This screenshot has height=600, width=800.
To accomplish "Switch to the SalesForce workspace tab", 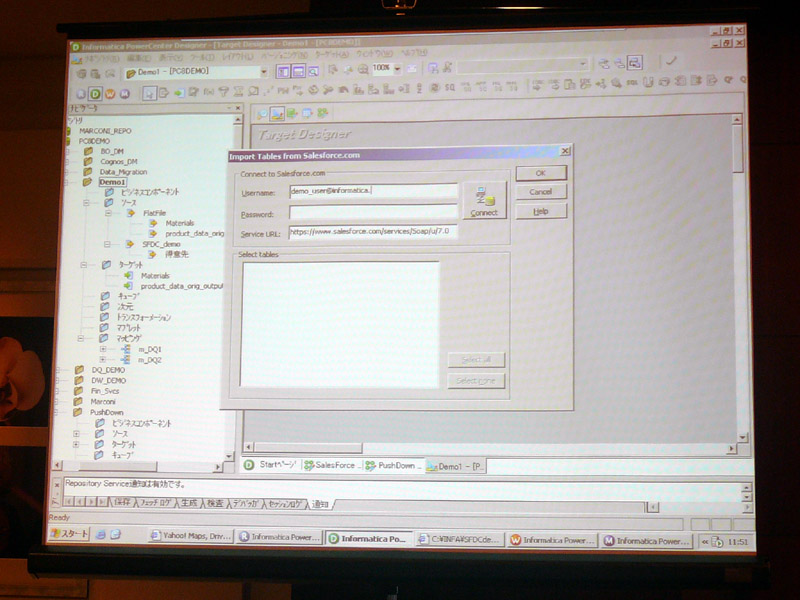I will (x=332, y=465).
